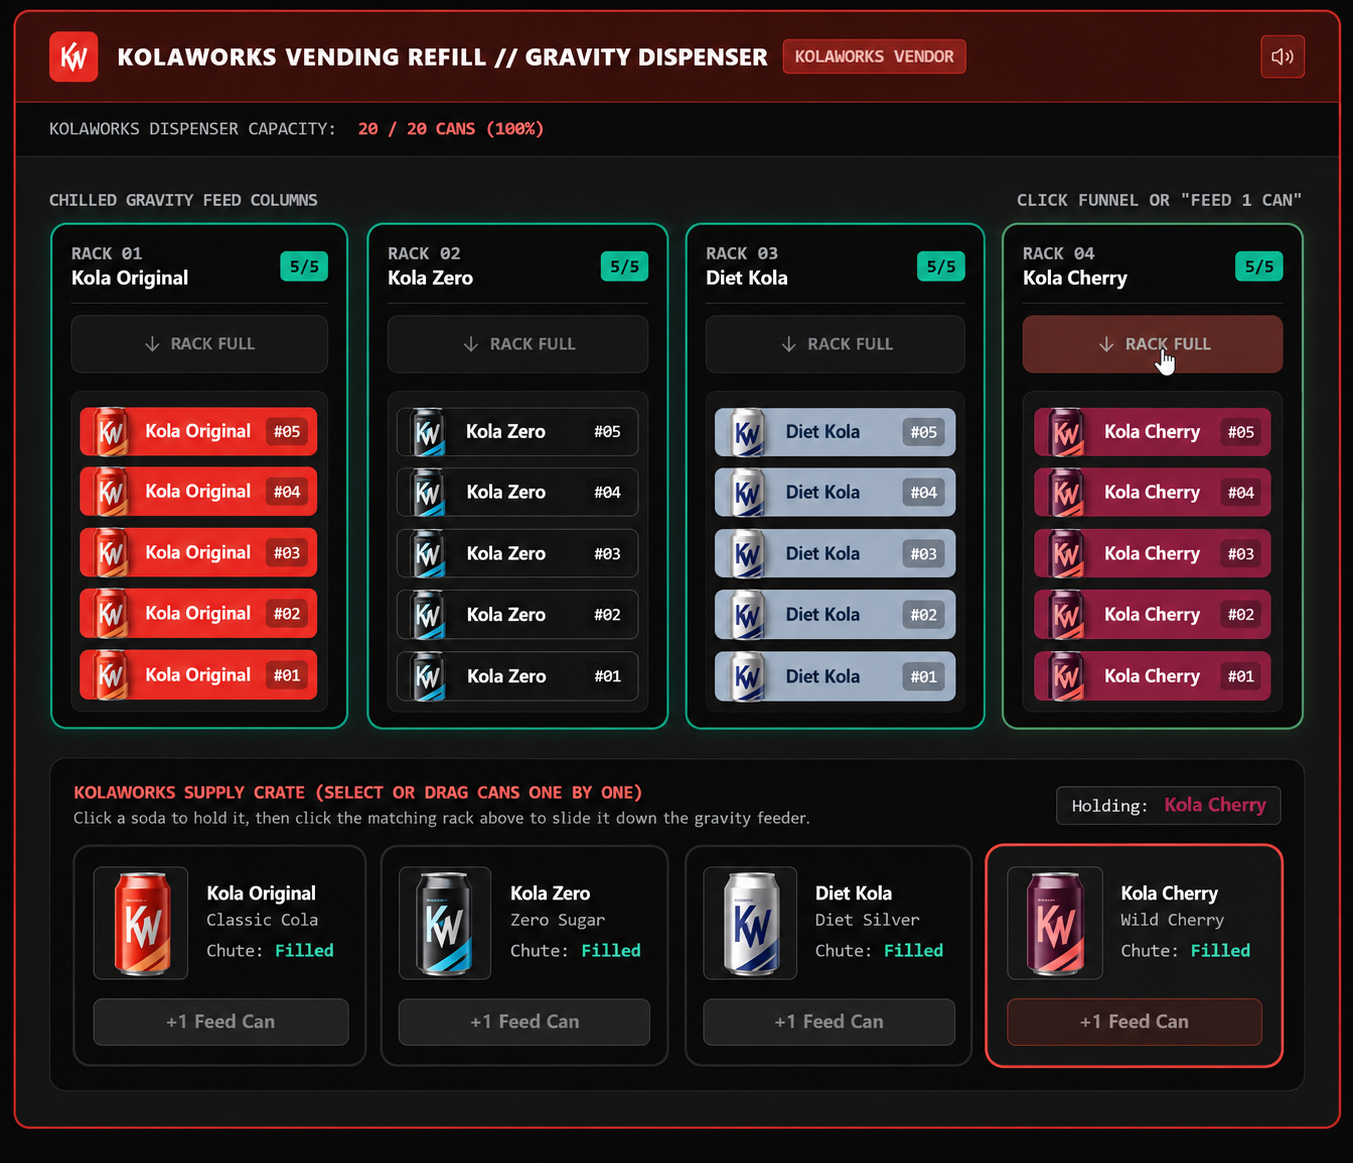
Task: Click can icon on Kola Cherry #01
Action: (1066, 676)
